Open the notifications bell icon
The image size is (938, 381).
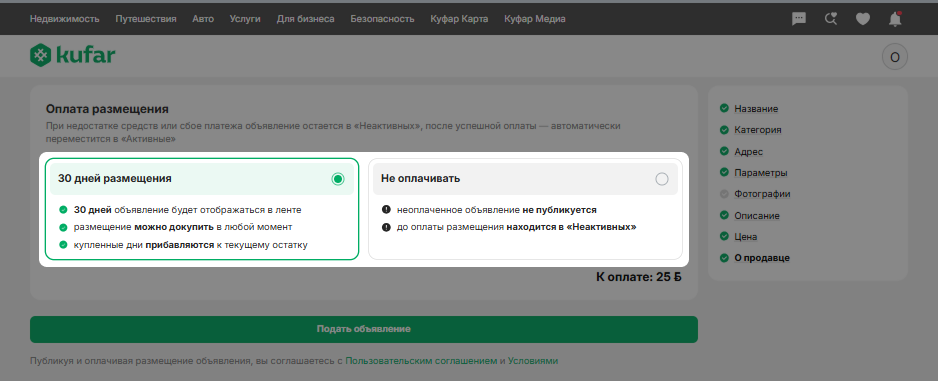tap(895, 19)
